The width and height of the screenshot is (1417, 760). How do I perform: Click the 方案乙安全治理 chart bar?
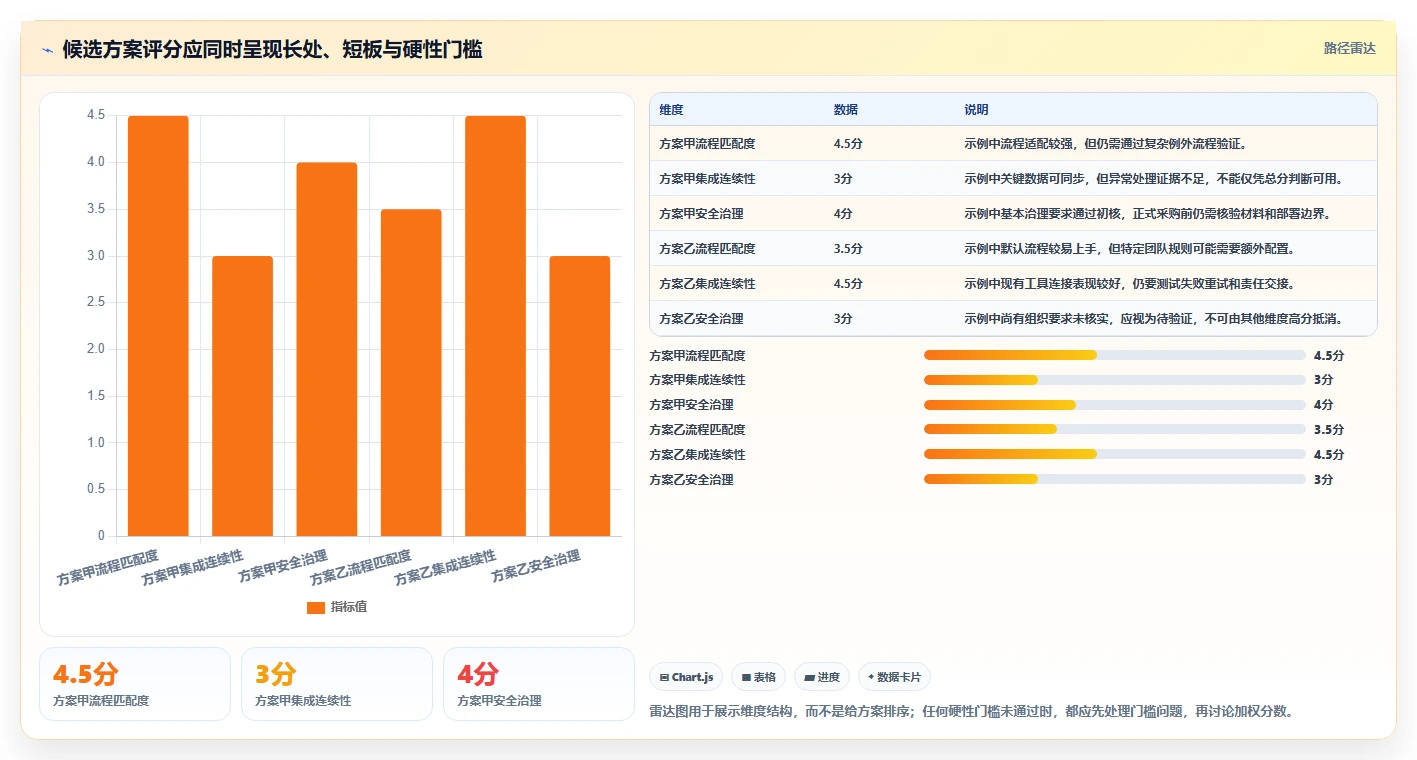click(x=580, y=396)
